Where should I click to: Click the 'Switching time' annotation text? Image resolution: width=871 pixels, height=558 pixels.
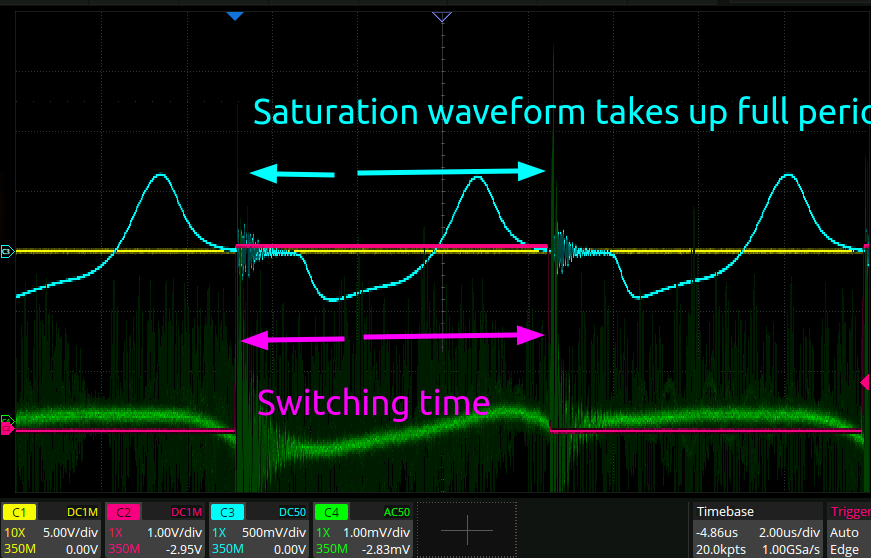click(x=373, y=403)
